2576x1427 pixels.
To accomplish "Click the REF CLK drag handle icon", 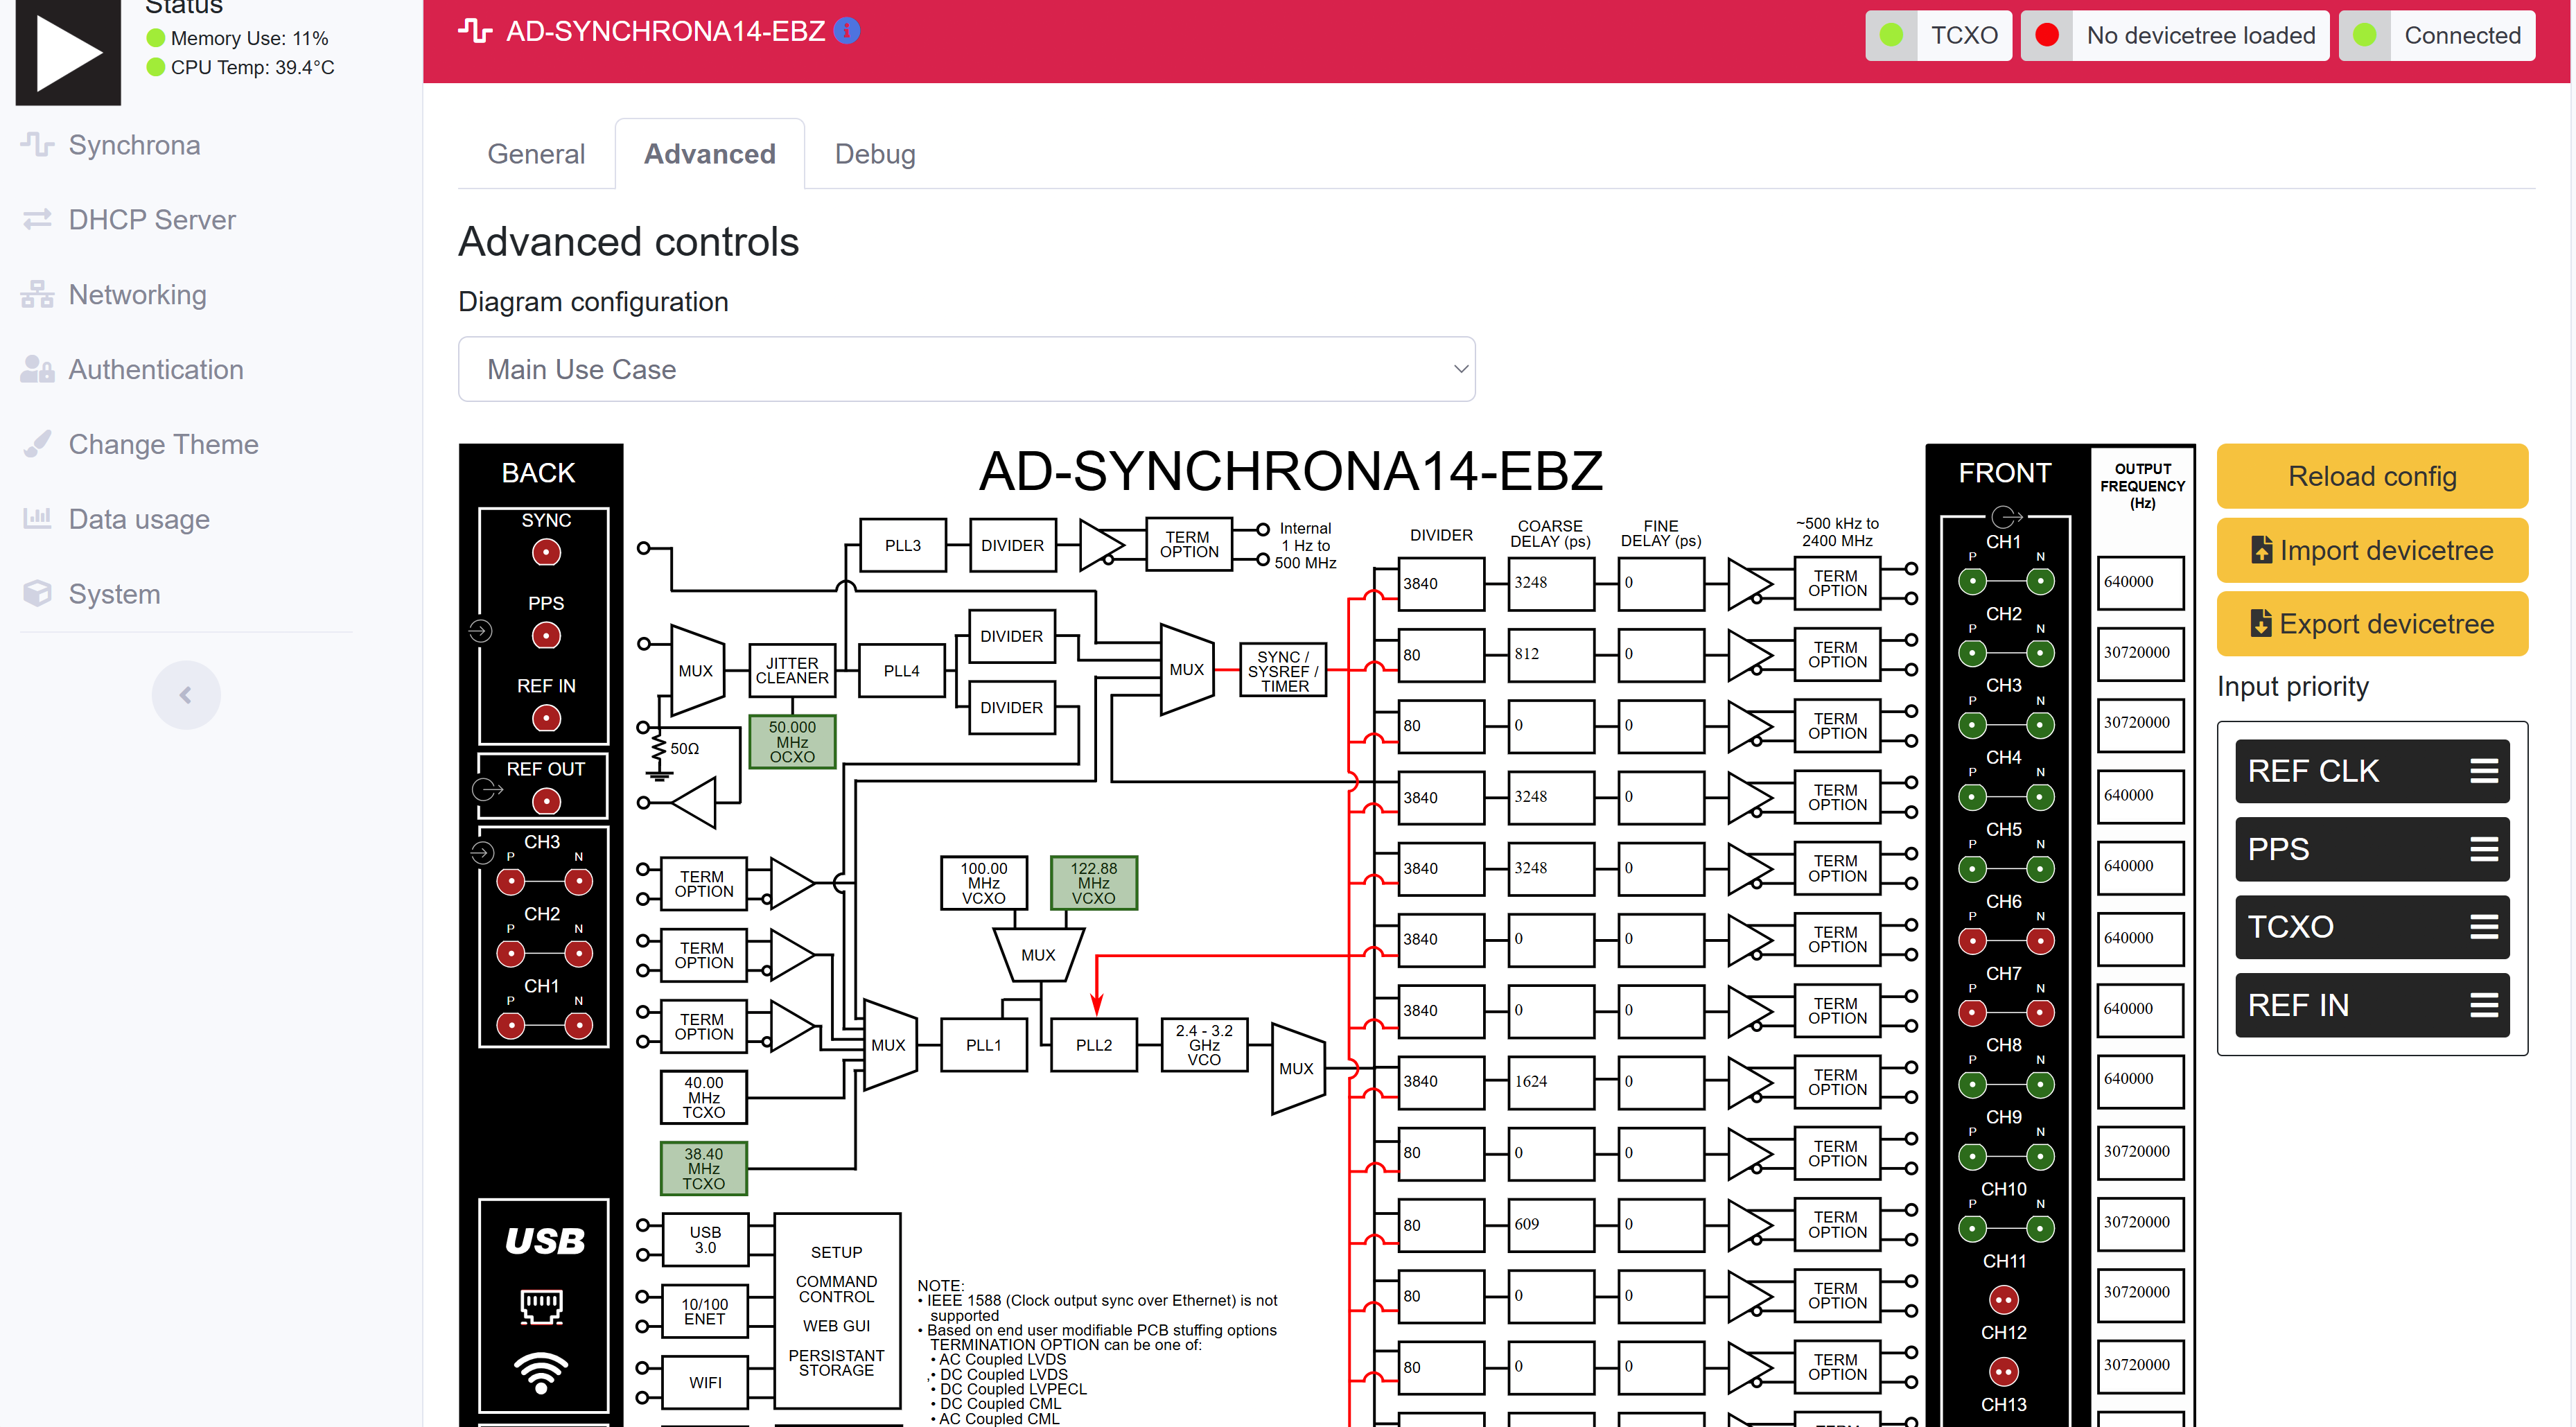I will (x=2485, y=771).
